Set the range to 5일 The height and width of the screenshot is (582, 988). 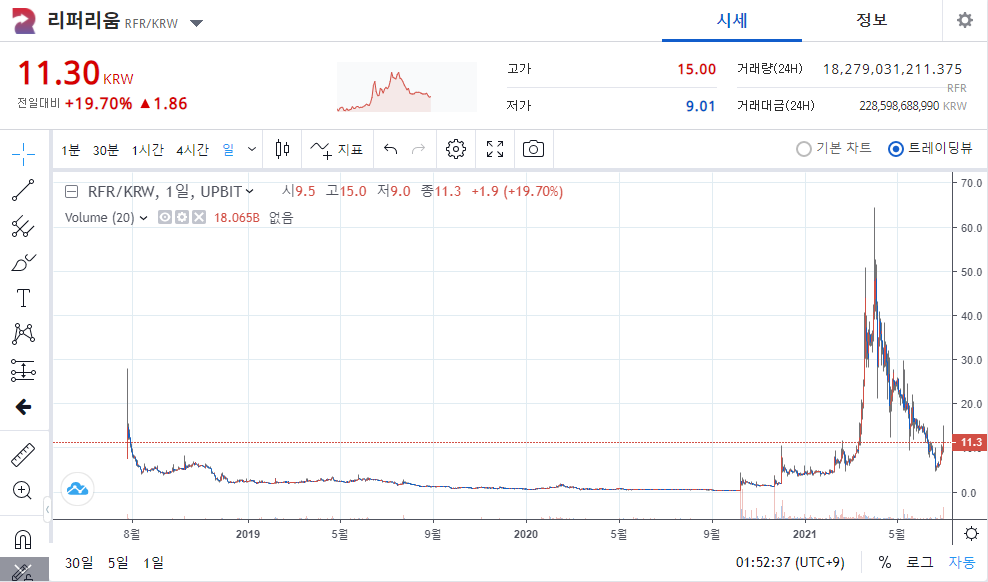tap(118, 562)
